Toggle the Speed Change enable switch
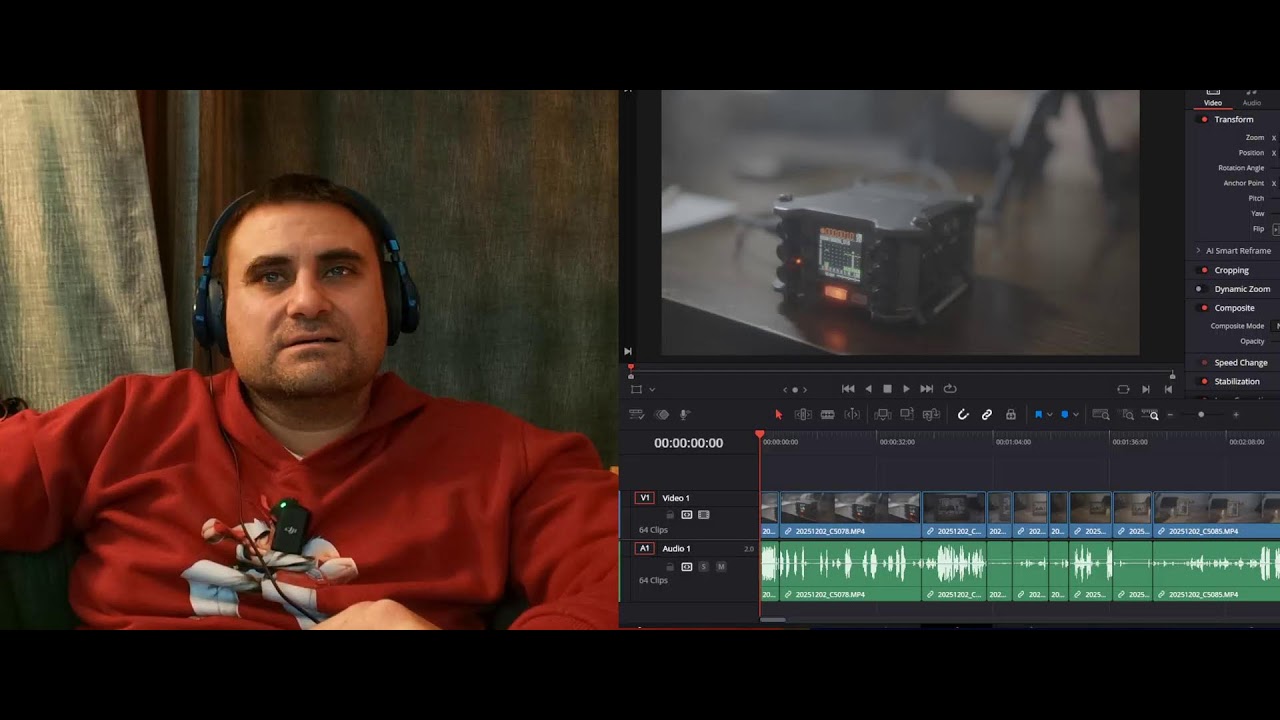Image resolution: width=1280 pixels, height=720 pixels. coord(1204,362)
